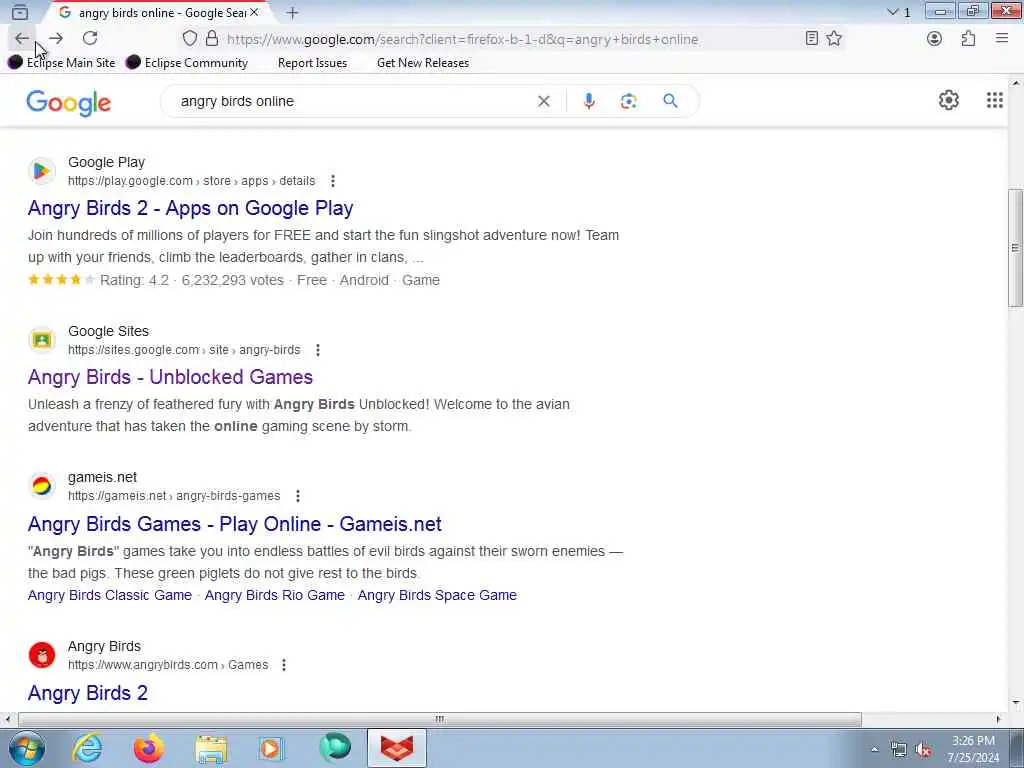Open More options for Google Sites result

tap(318, 350)
